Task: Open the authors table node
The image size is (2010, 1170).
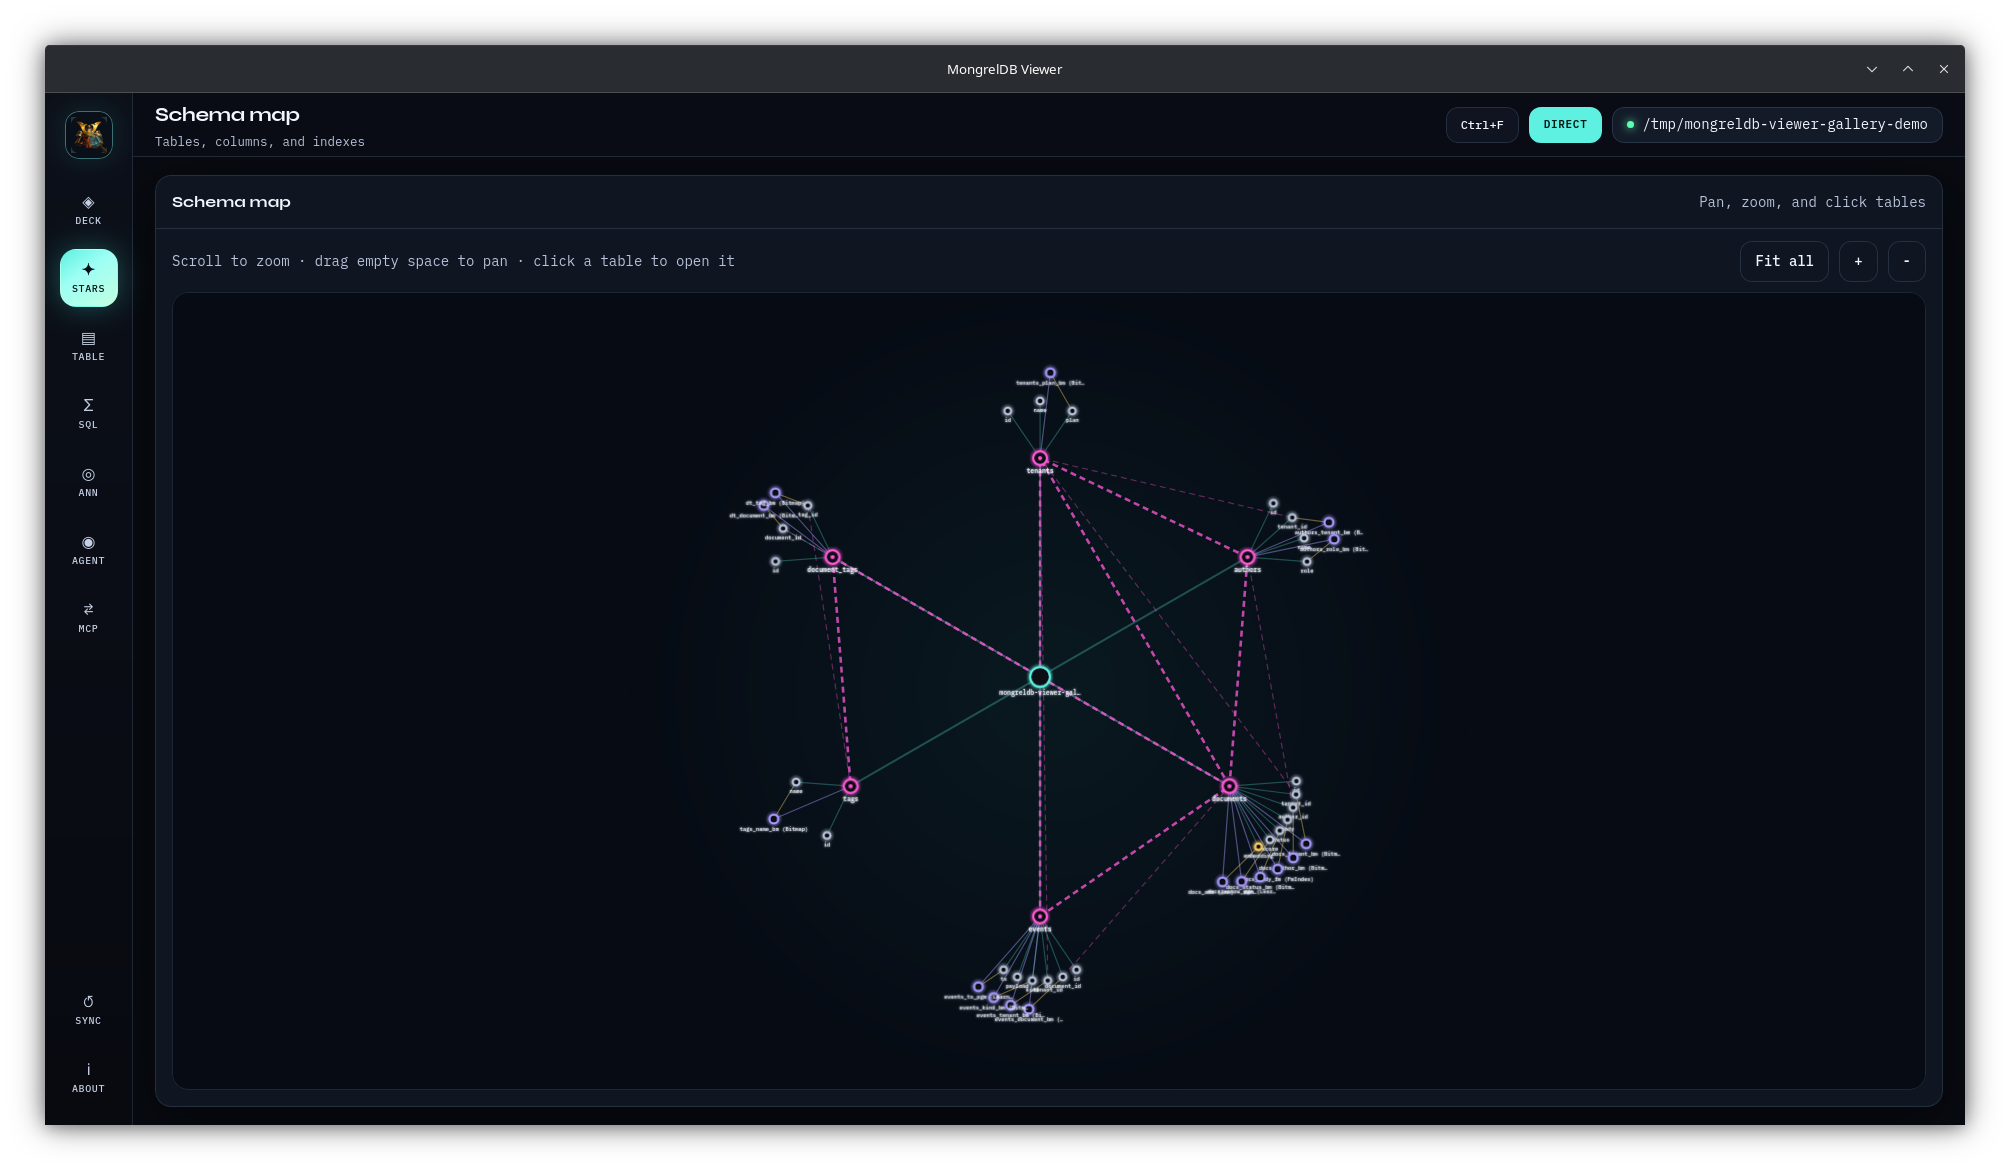Action: (1247, 557)
